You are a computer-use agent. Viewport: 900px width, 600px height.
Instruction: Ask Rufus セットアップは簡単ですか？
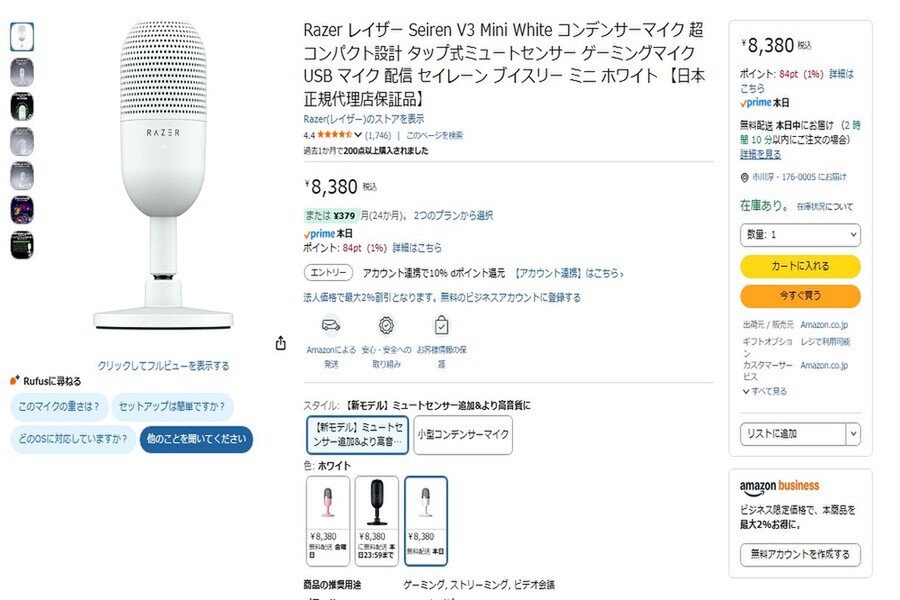click(173, 406)
